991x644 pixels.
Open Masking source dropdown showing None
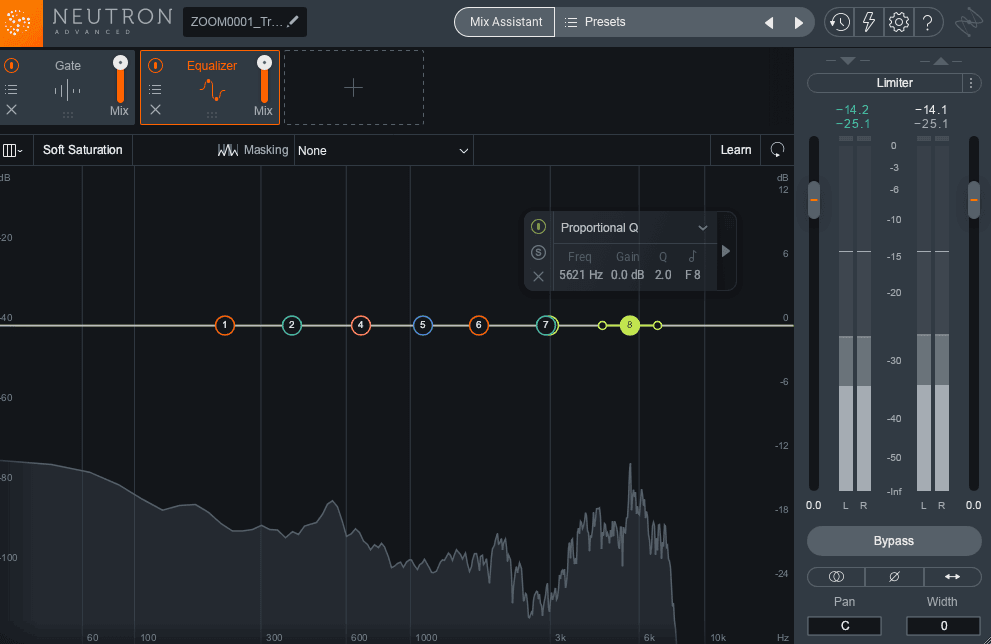point(384,150)
